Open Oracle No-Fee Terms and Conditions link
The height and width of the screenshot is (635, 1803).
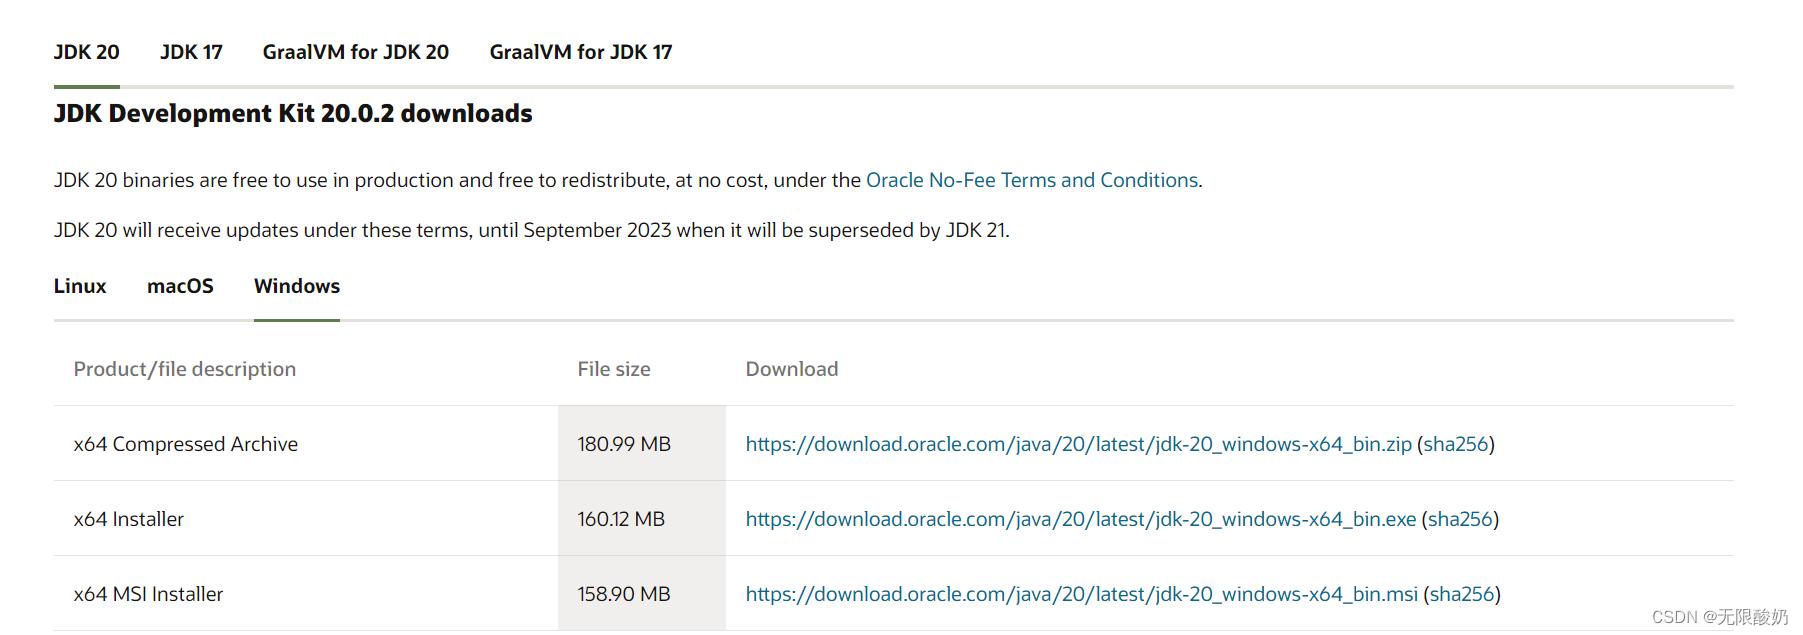[1031, 180]
